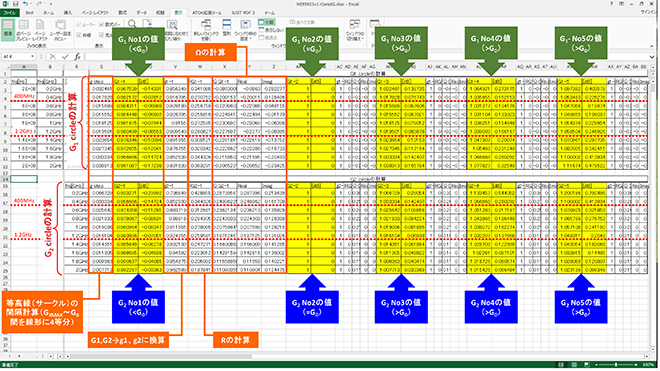This screenshot has height=371, width=660.
Task: Open New Window icon in ribbon
Action: click(x=206, y=29)
